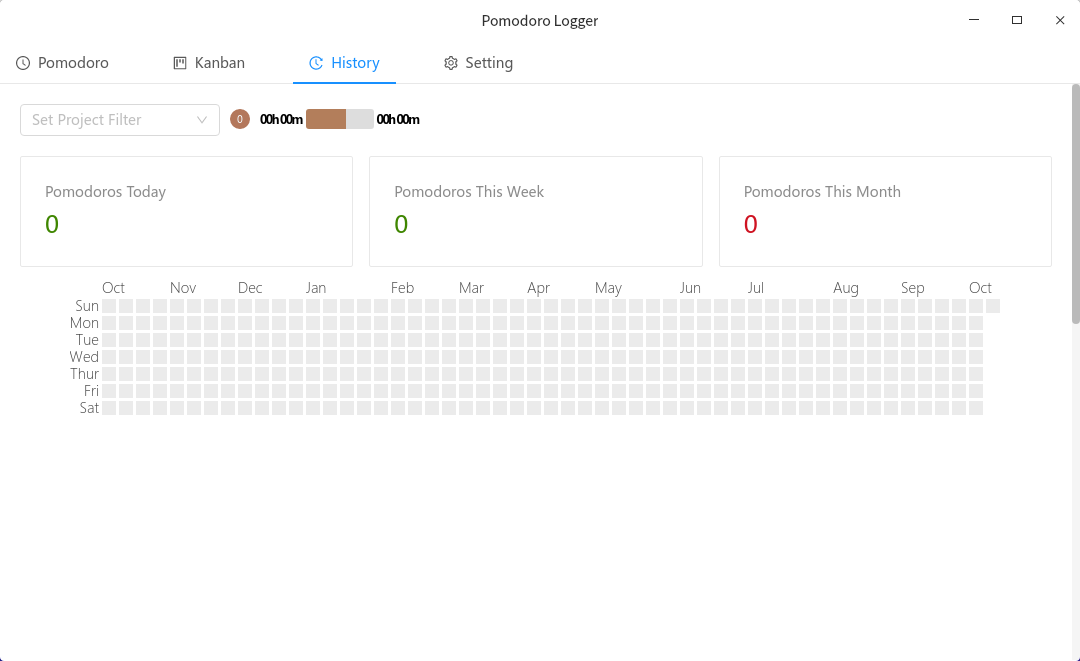Click the brown circular 0 badge
1080x661 pixels.
(240, 119)
